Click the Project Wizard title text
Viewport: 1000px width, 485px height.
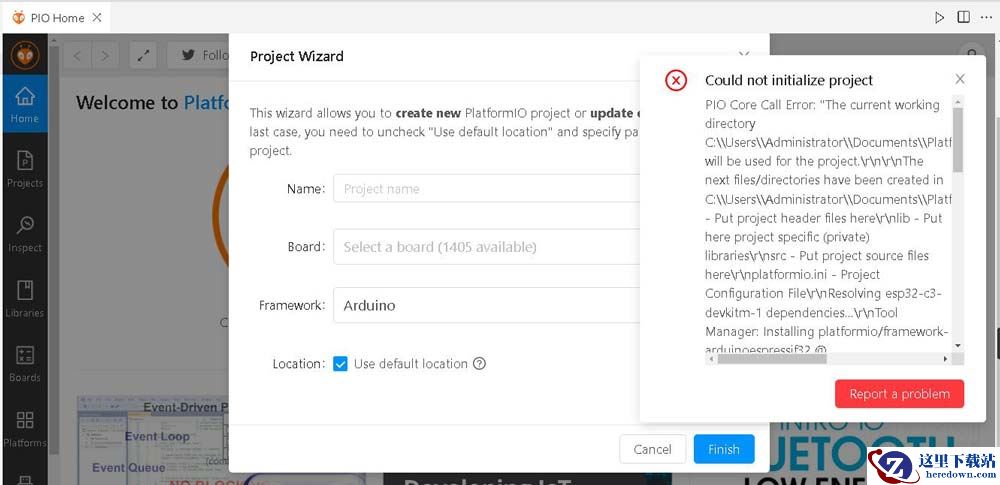tap(297, 56)
